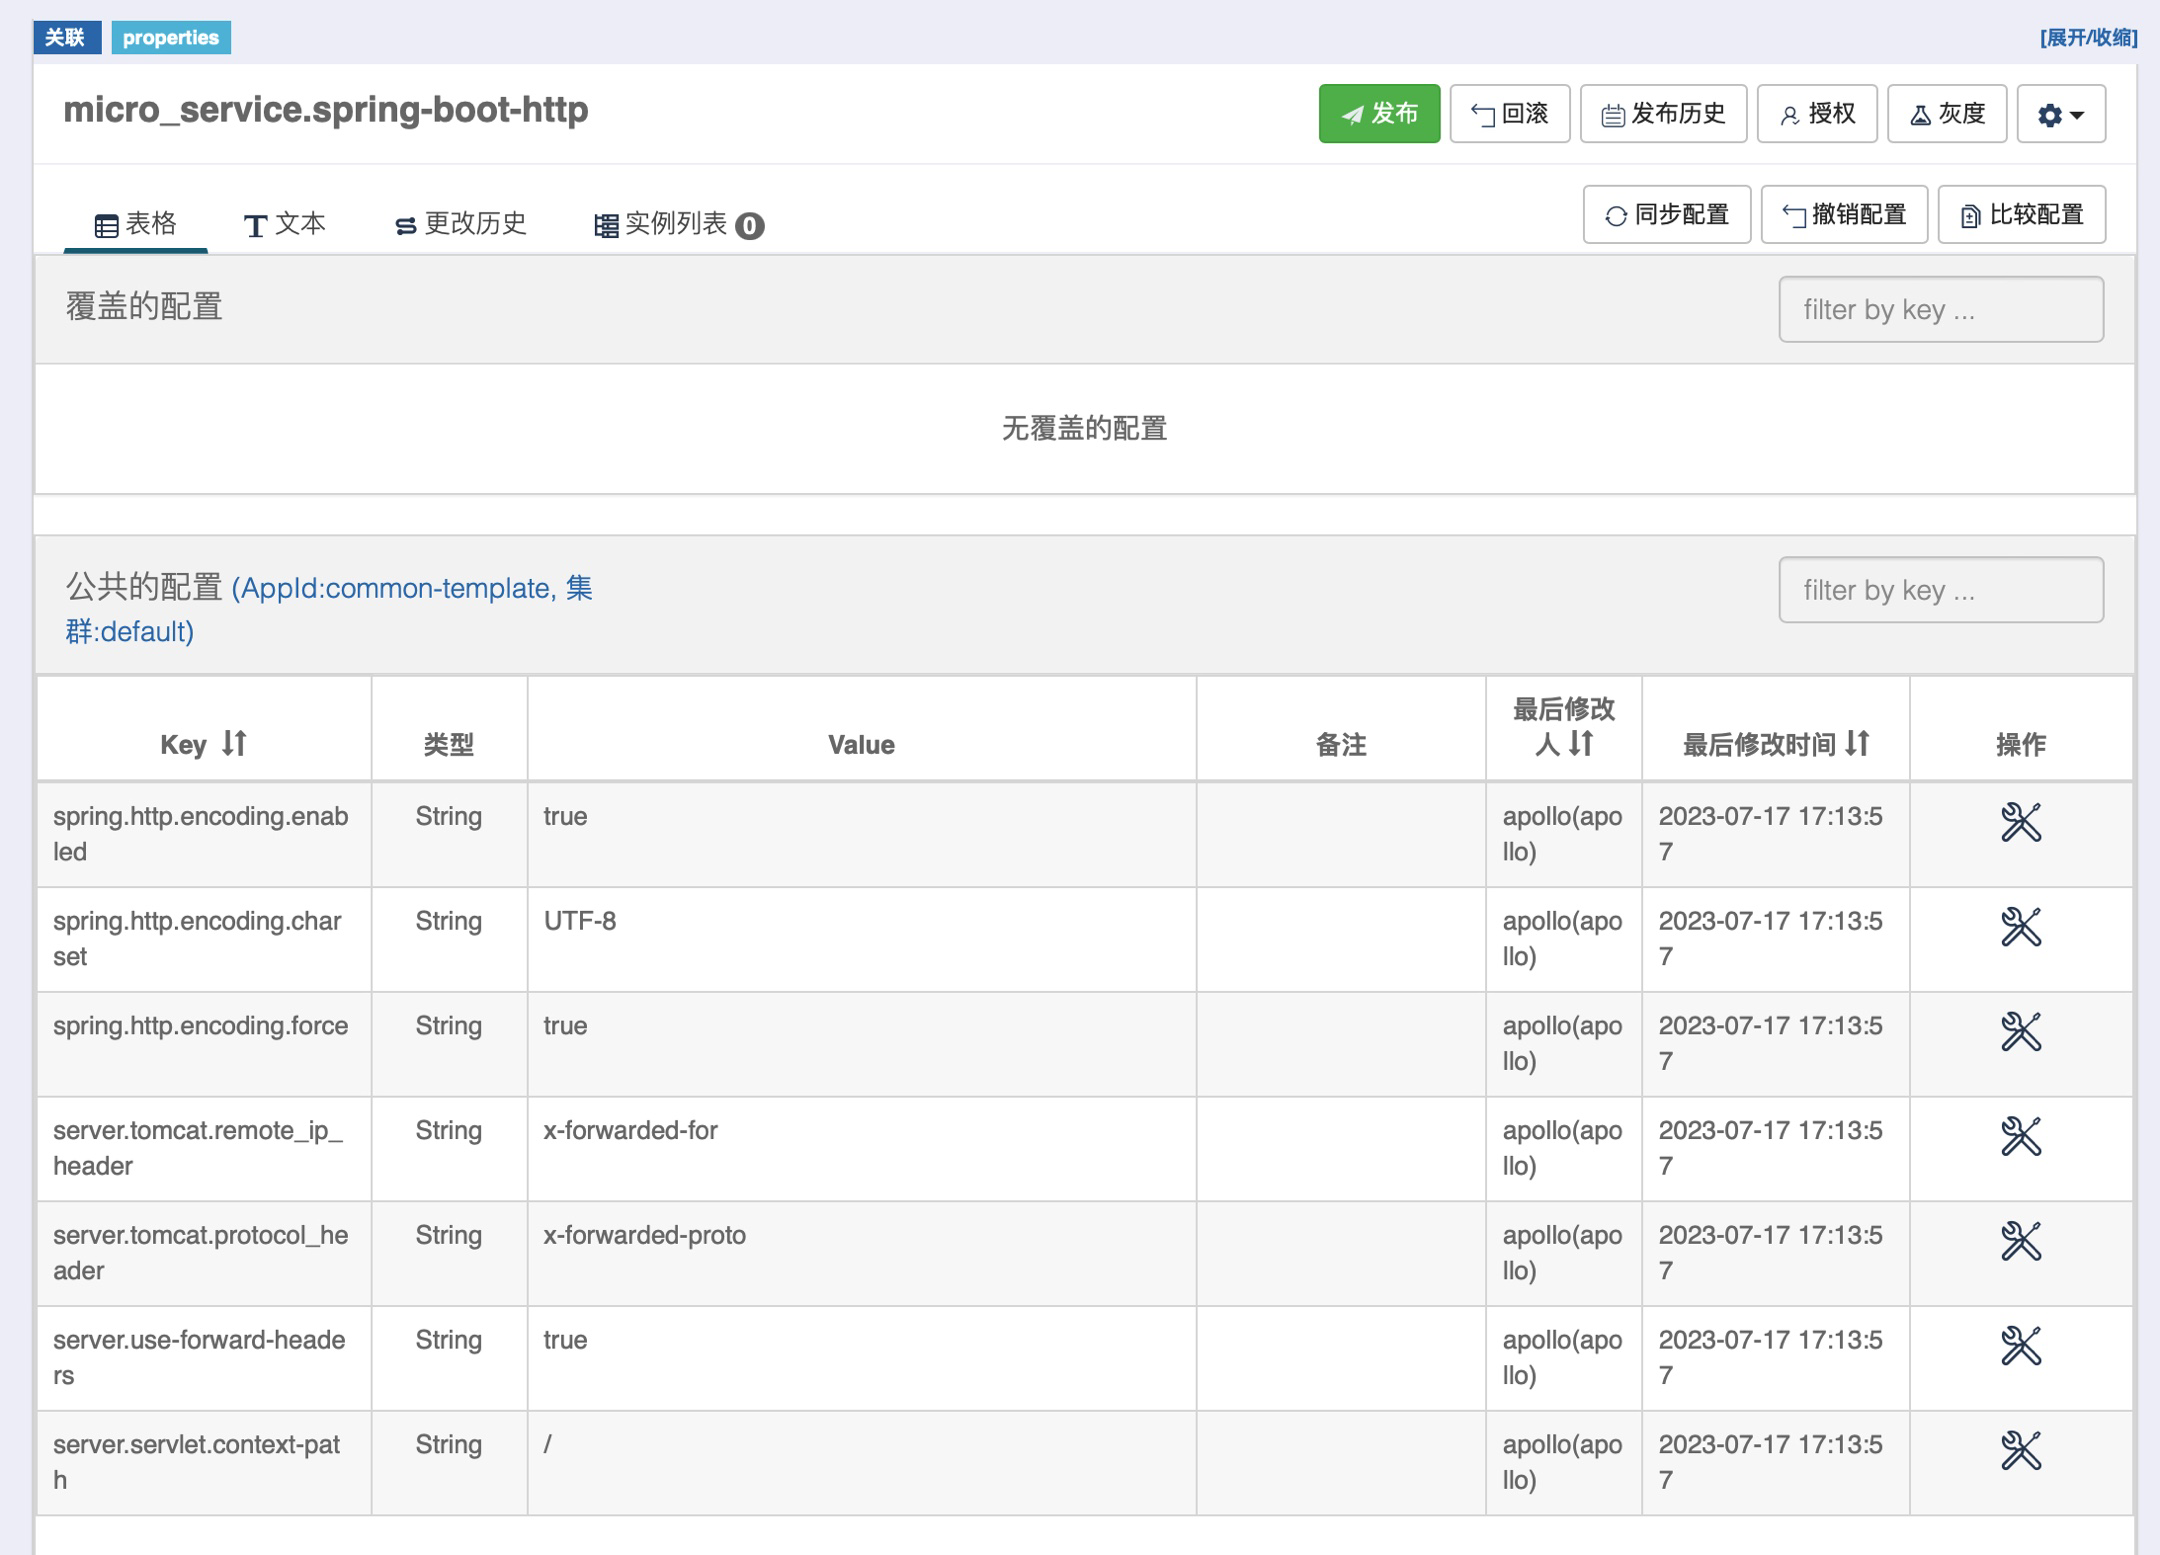Sort by last modified time arrows
The image size is (2160, 1555).
point(1857,743)
